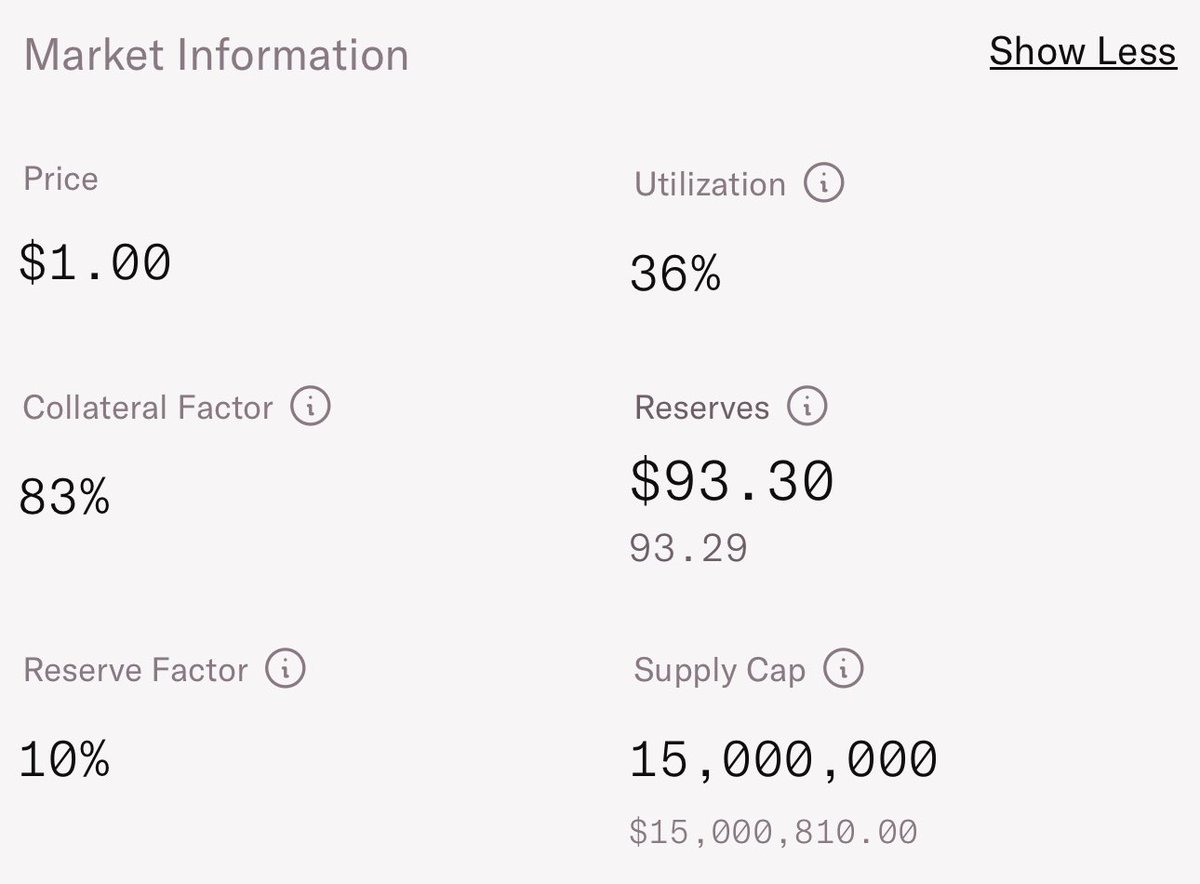The image size is (1200, 884).
Task: Click the Utilization label text
Action: pyautogui.click(x=710, y=185)
